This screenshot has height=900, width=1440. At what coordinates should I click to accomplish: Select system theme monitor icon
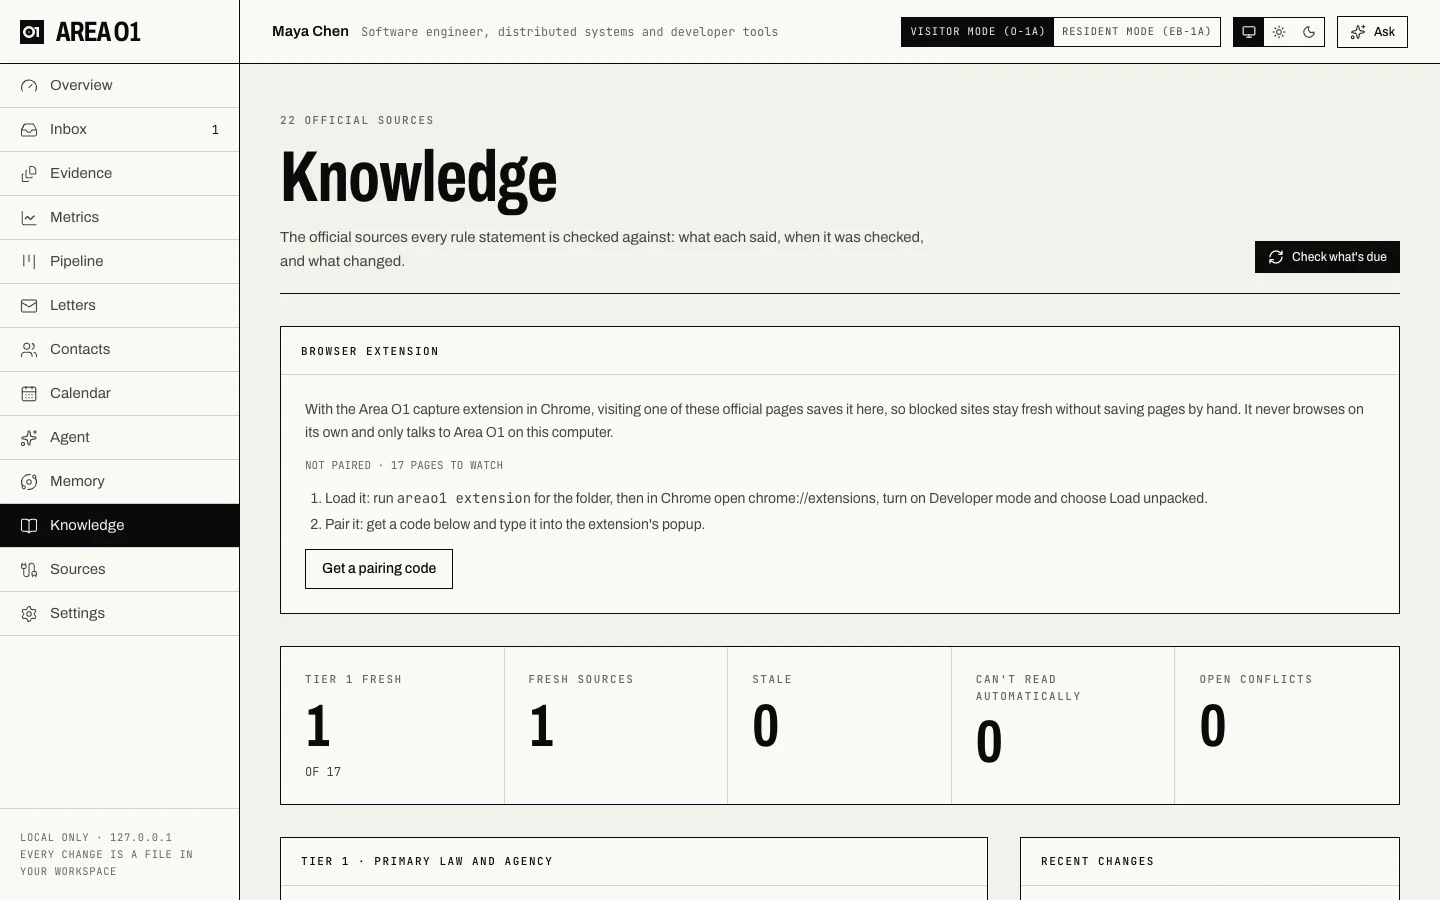(x=1249, y=32)
